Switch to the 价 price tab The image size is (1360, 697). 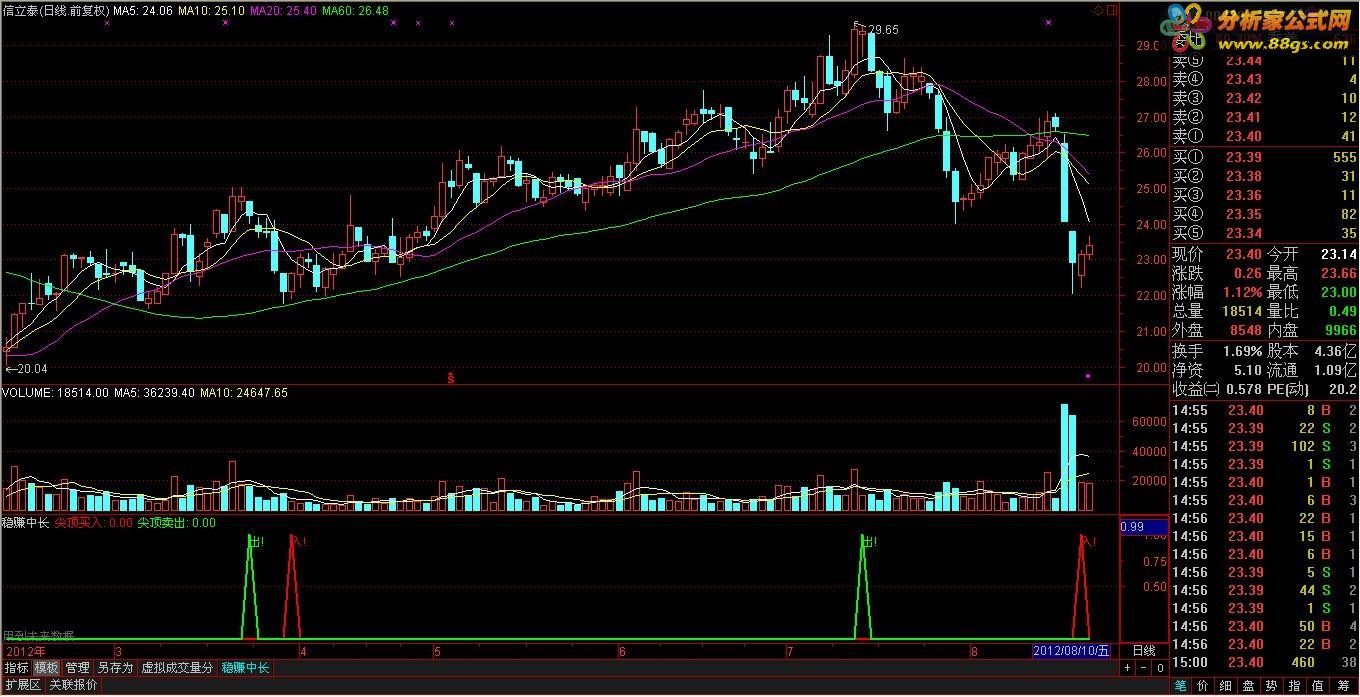click(x=1203, y=686)
